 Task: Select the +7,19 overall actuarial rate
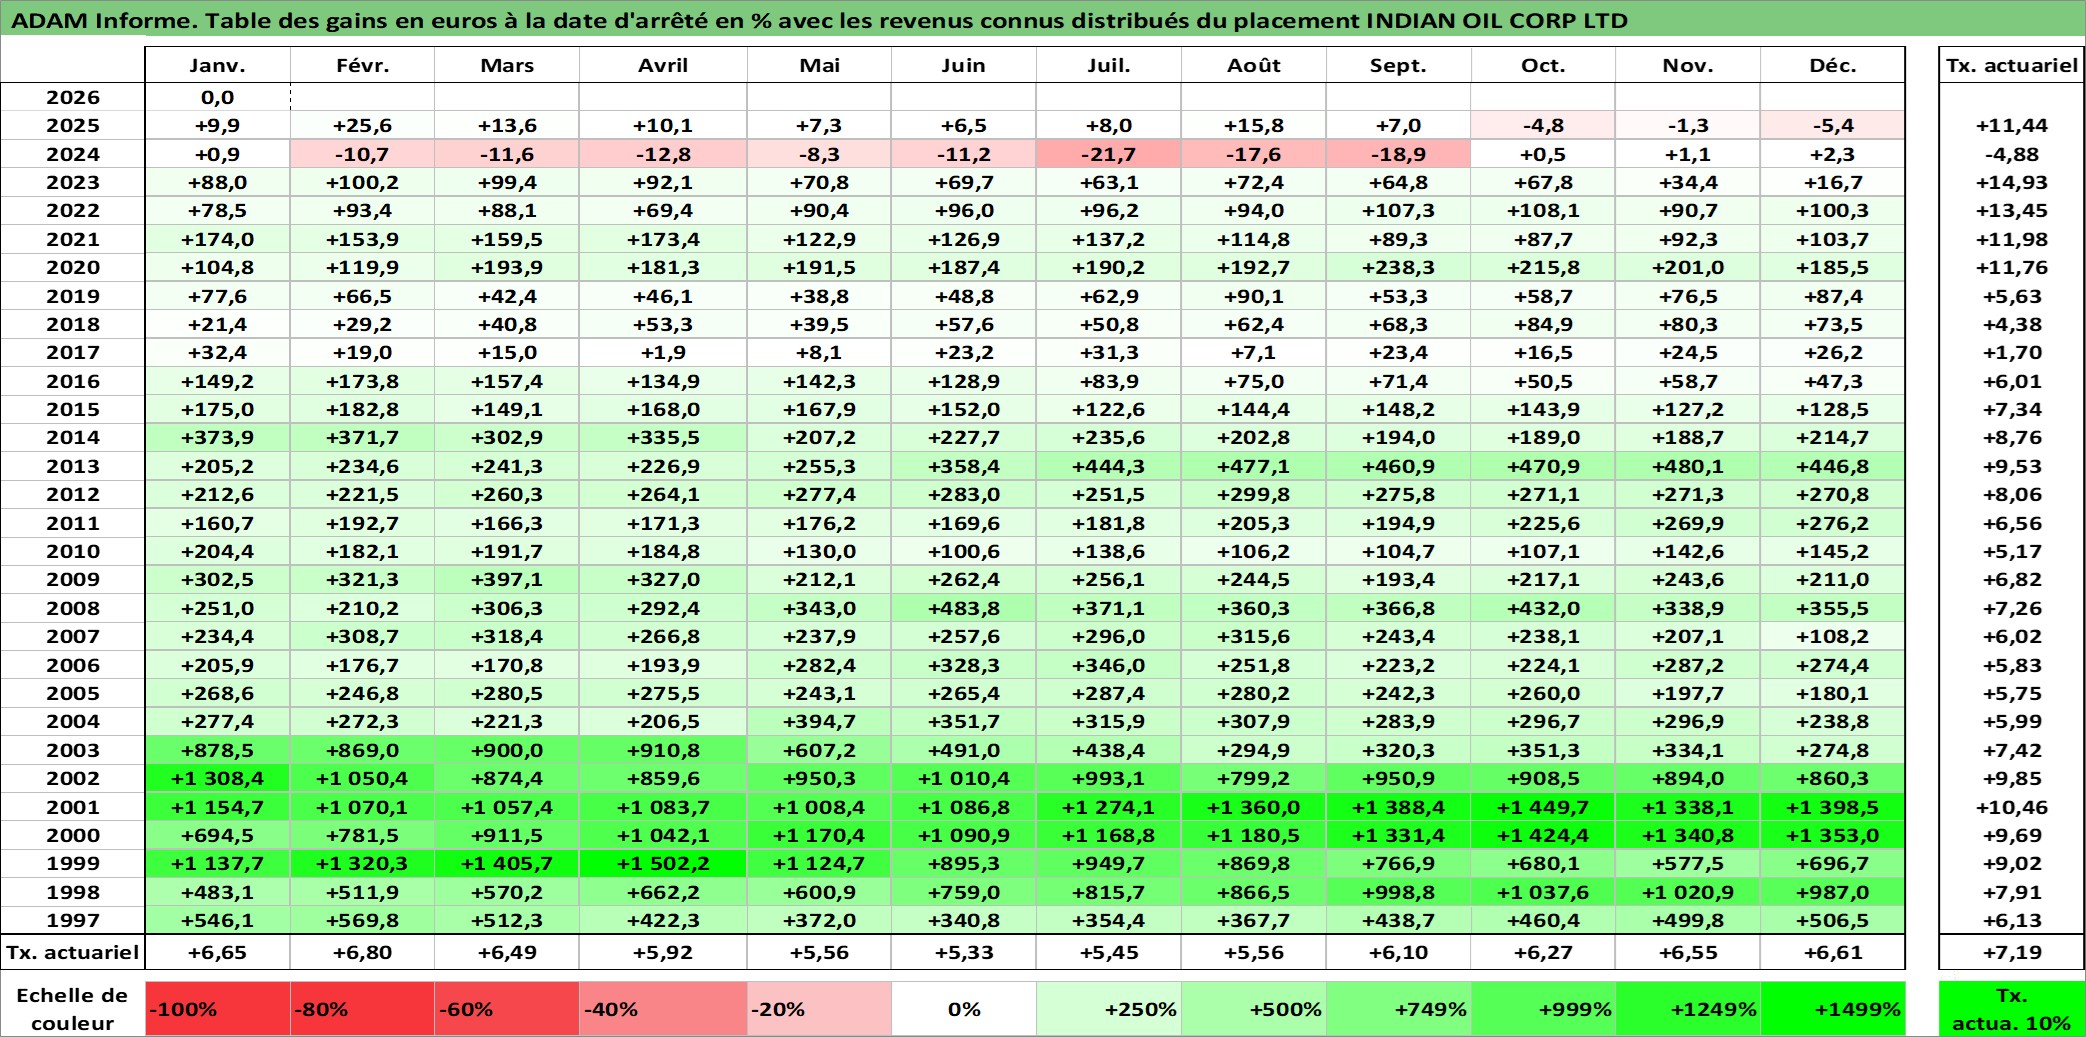pos(2011,952)
